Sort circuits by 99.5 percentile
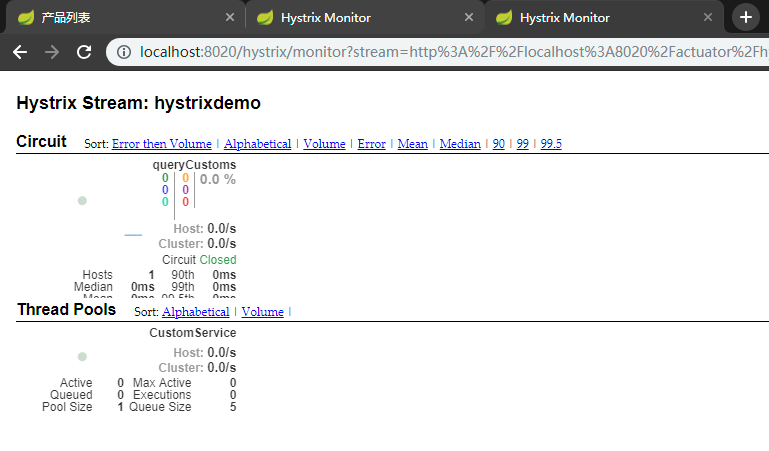This screenshot has height=451, width=769. coord(551,144)
